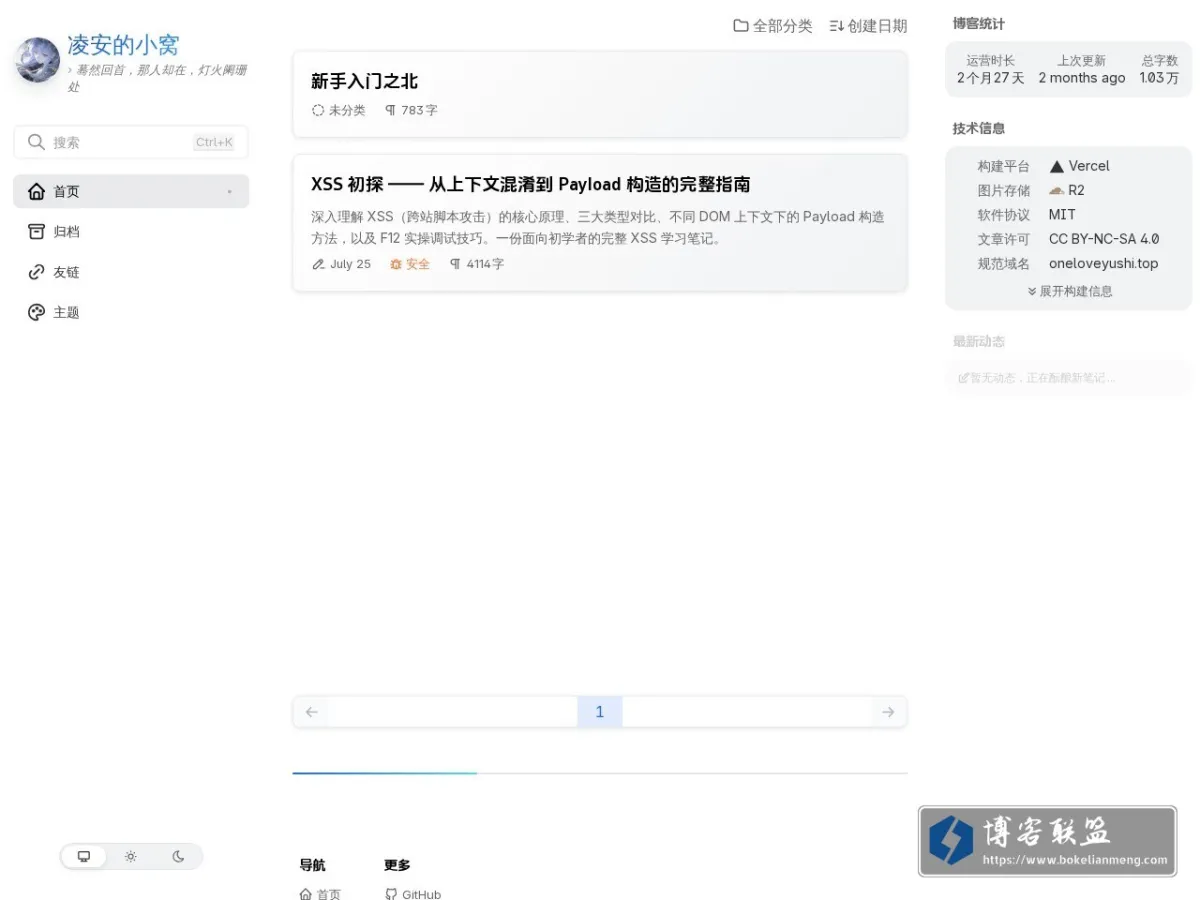Focus the 搜索 search field

tap(131, 142)
